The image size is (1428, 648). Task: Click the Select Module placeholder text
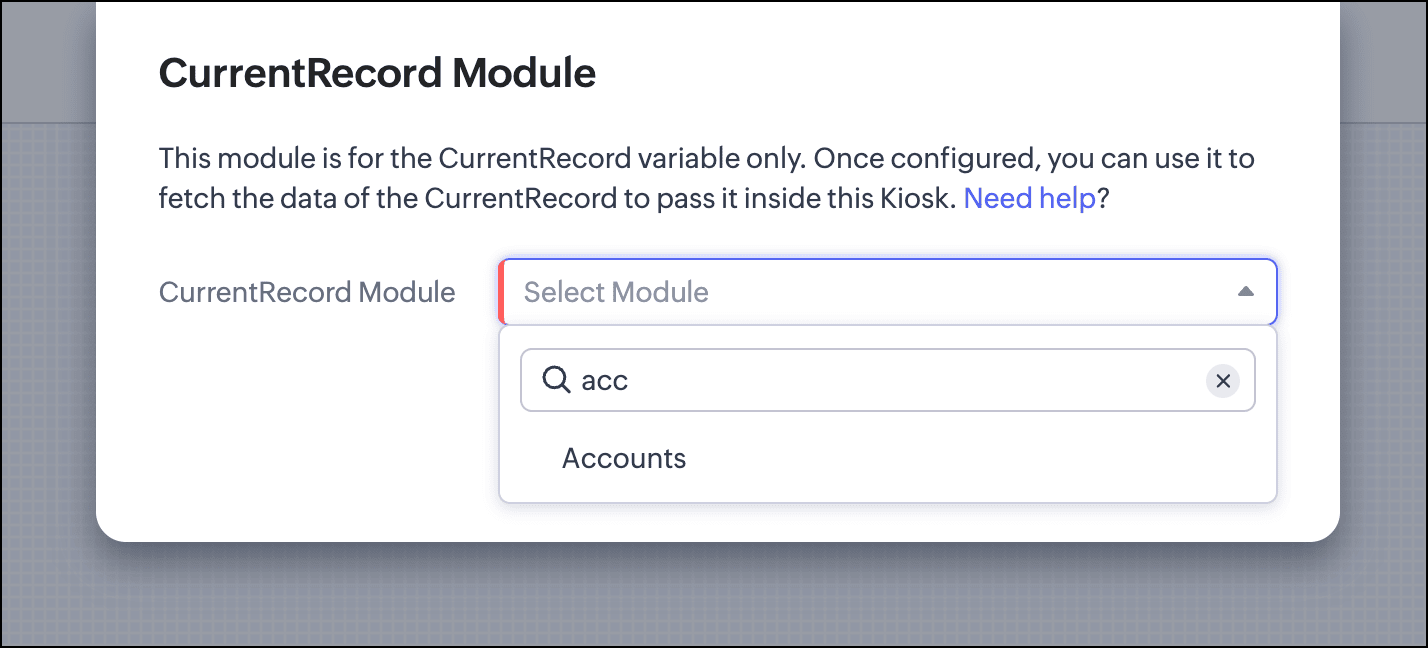click(616, 292)
